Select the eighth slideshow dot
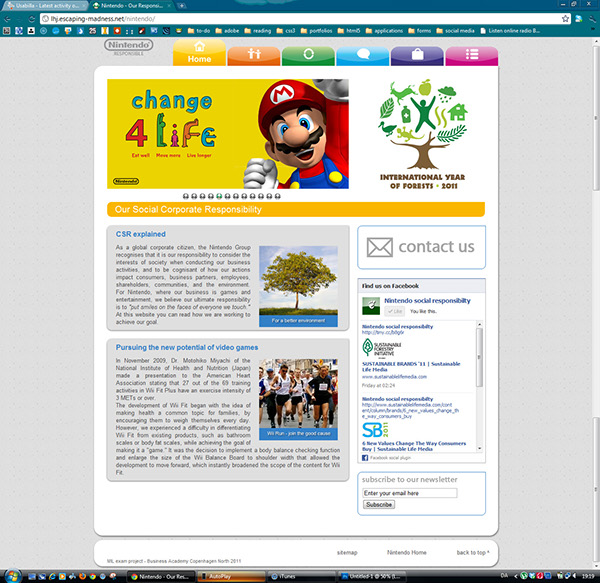600x583 pixels. pos(244,196)
